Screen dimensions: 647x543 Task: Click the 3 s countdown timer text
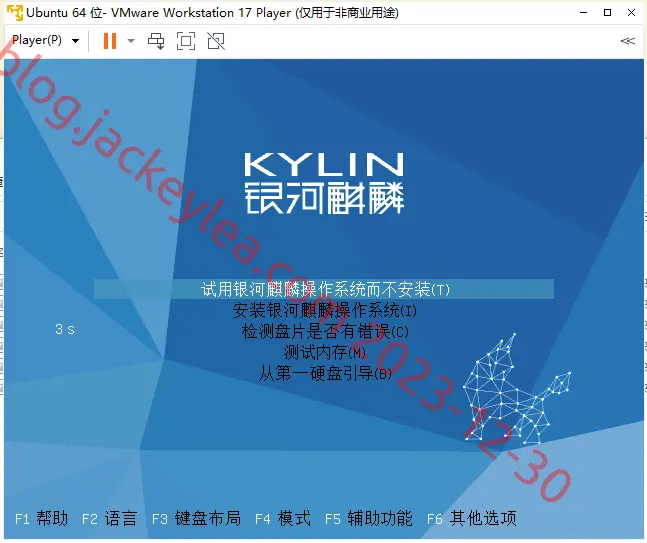[x=65, y=329]
